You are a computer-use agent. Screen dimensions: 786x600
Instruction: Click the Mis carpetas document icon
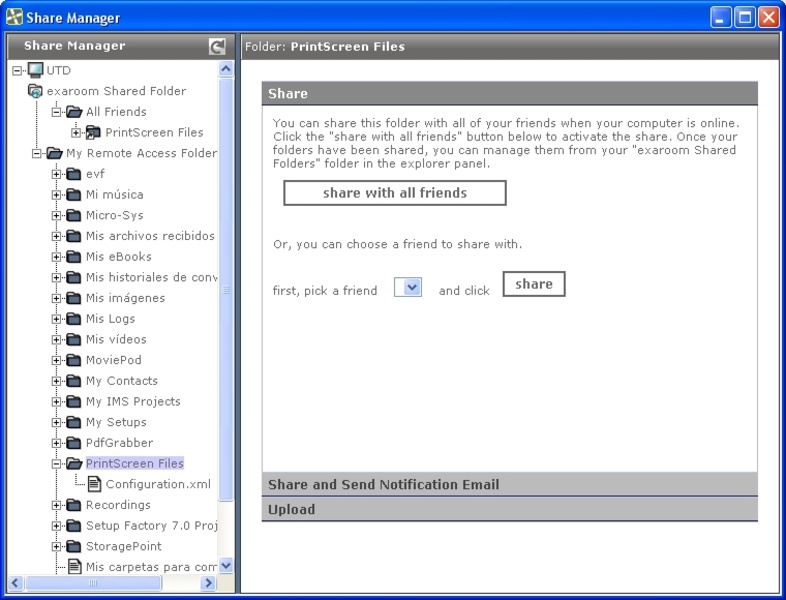[74, 567]
